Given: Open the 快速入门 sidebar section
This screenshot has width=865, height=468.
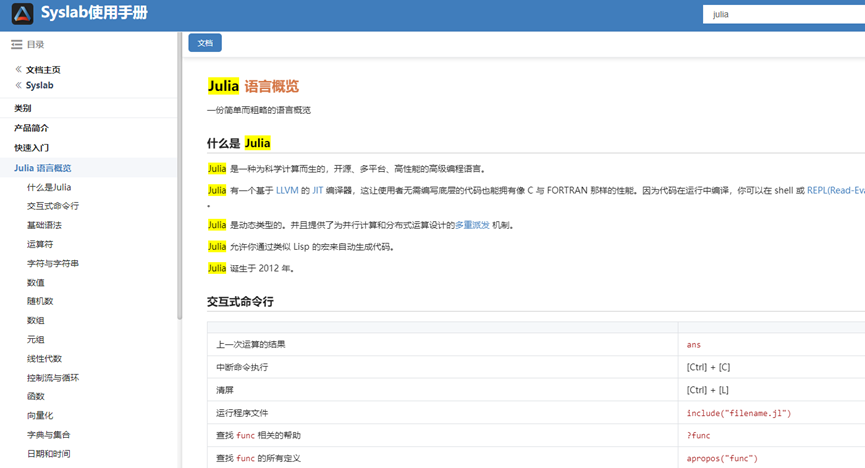Looking at the screenshot, I should coord(31,148).
